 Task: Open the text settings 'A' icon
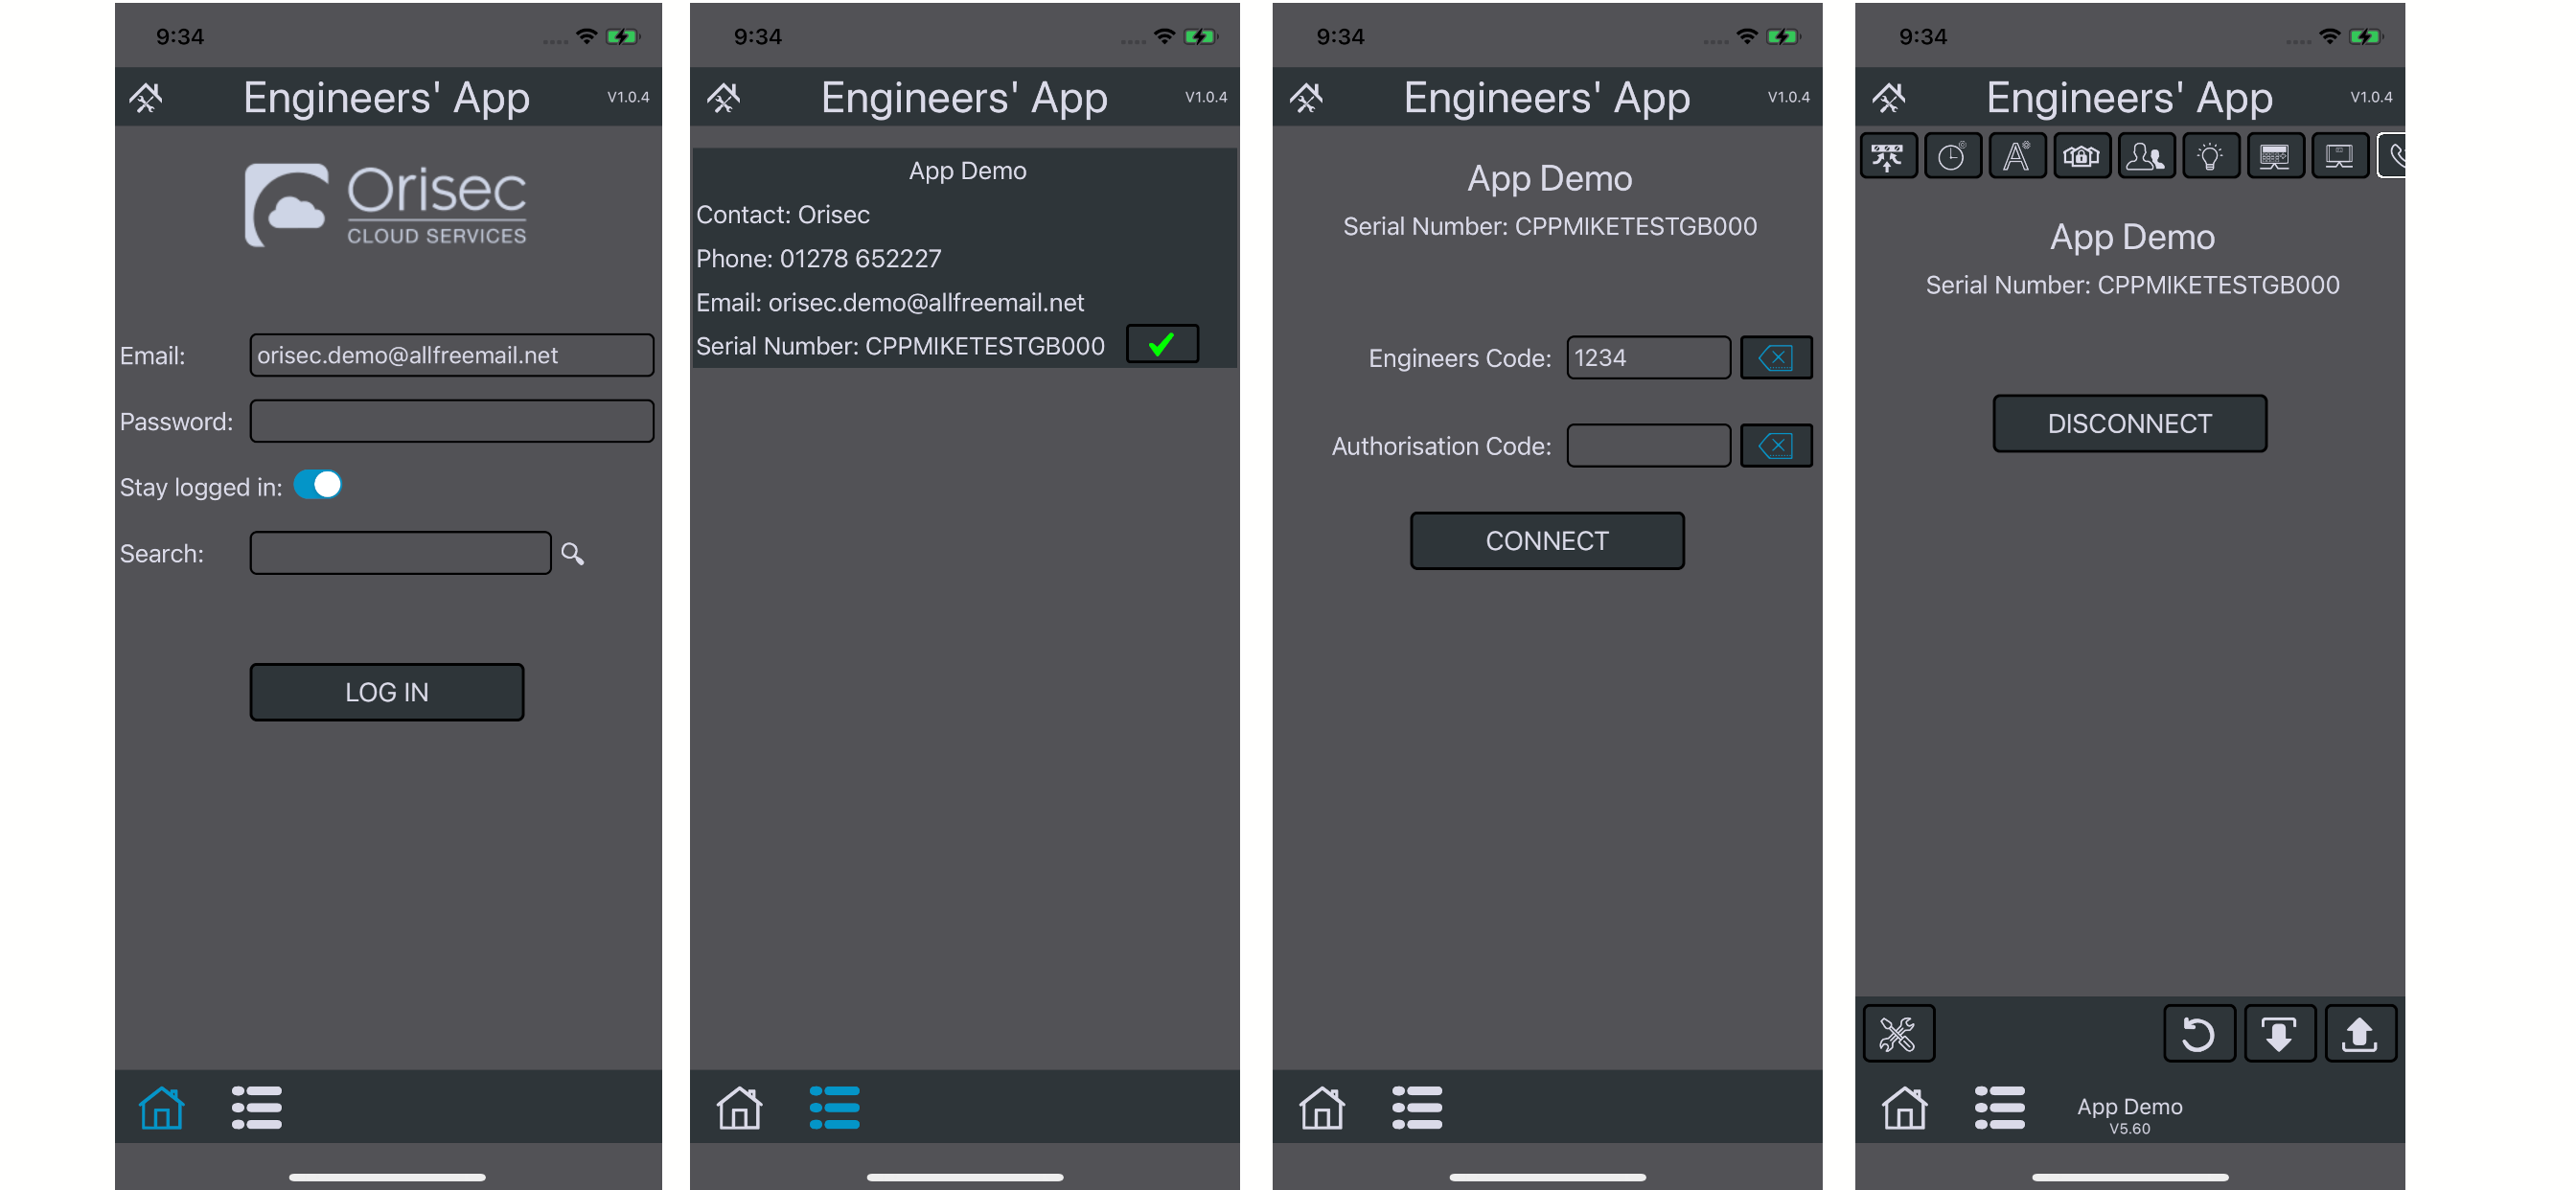click(x=2017, y=156)
